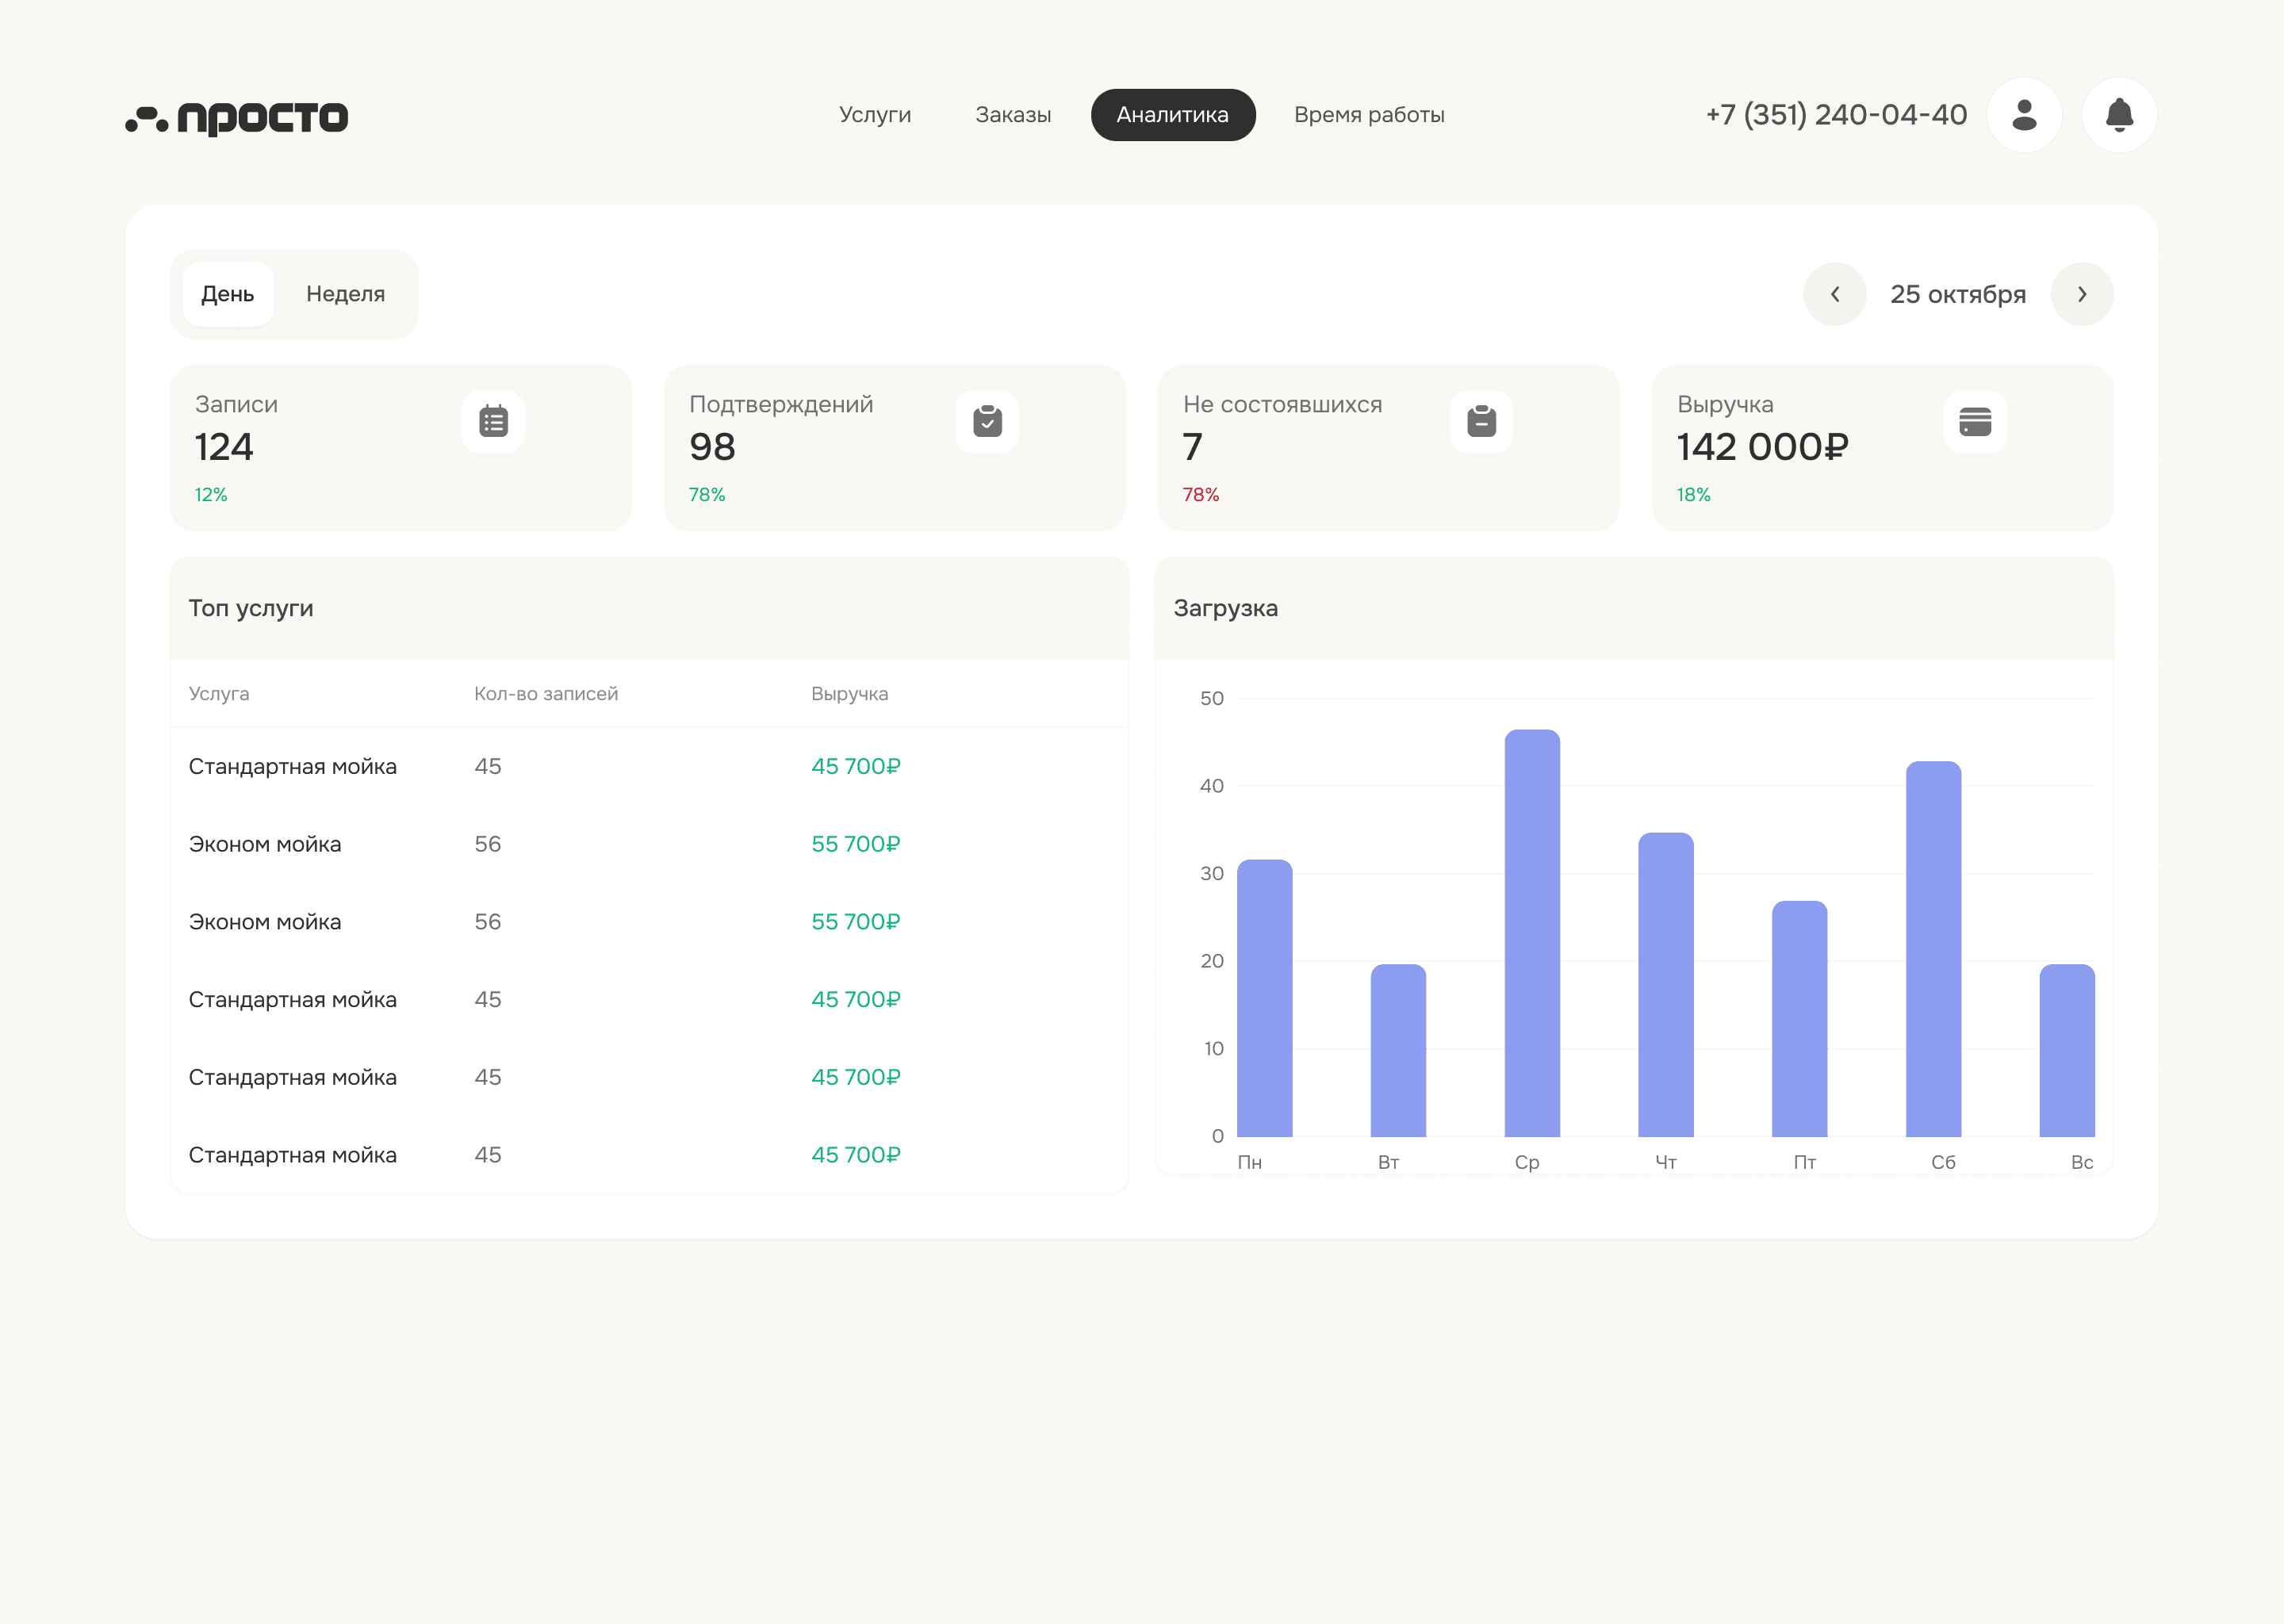Select the Аналитика tab
2284x1624 pixels.
(1173, 115)
